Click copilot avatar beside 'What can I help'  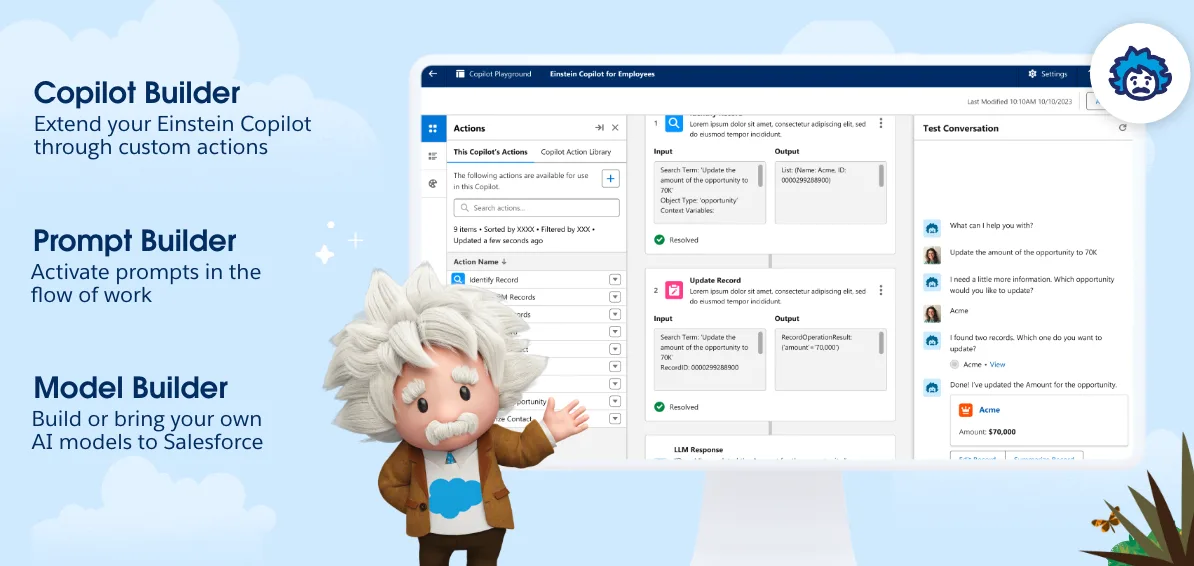[932, 228]
